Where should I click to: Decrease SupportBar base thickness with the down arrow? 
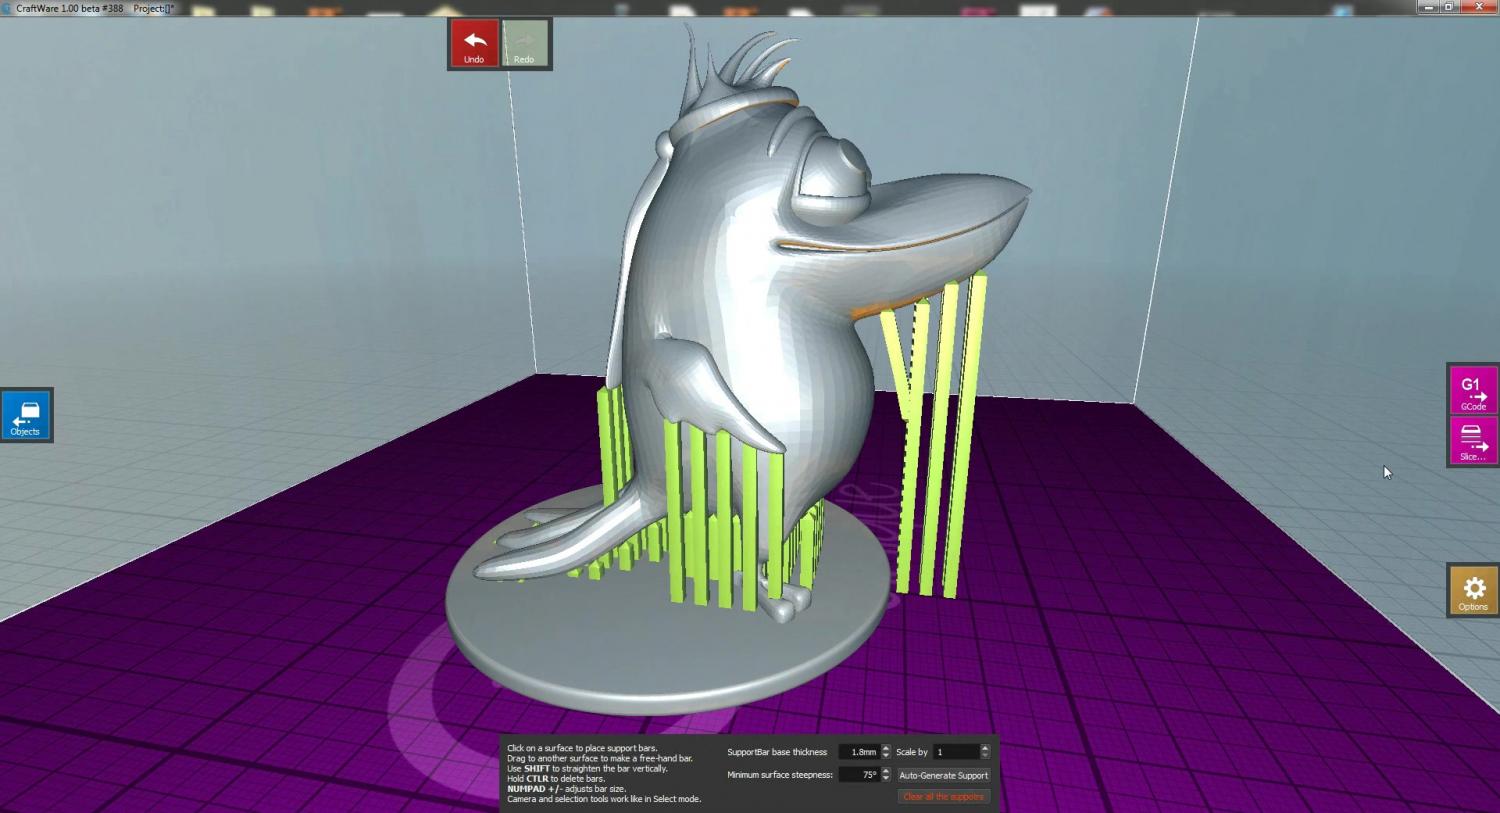886,756
